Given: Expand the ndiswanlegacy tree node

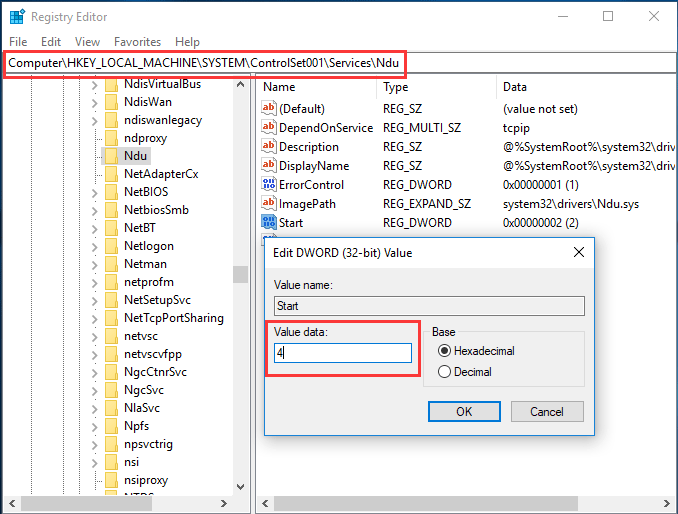Looking at the screenshot, I should (95, 121).
